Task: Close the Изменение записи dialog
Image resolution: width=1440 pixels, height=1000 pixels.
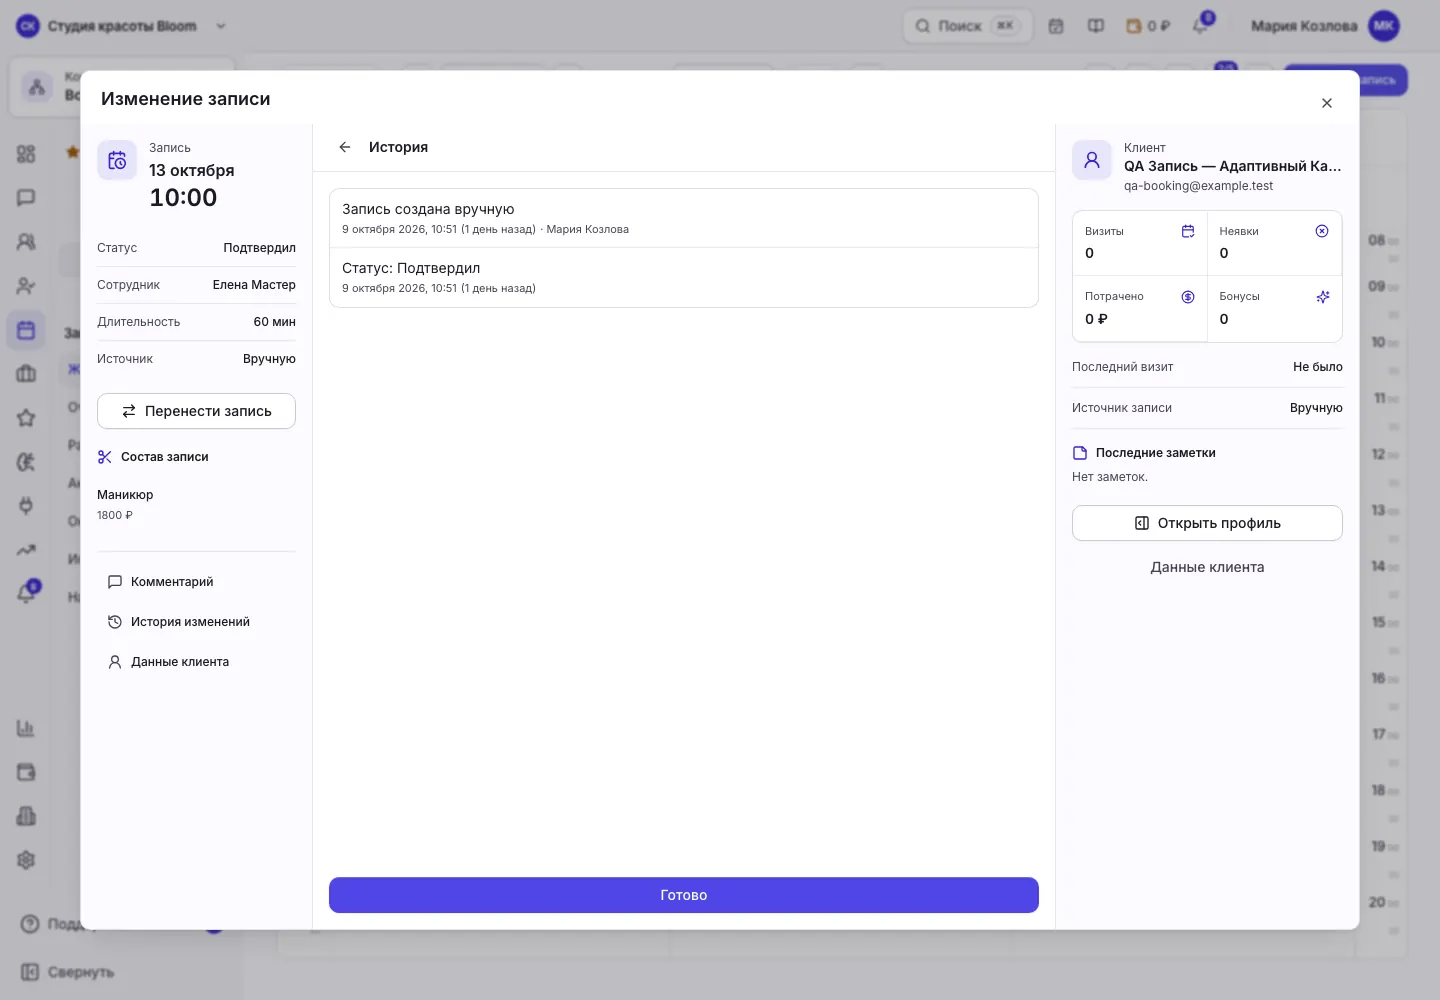Action: coord(1327,103)
